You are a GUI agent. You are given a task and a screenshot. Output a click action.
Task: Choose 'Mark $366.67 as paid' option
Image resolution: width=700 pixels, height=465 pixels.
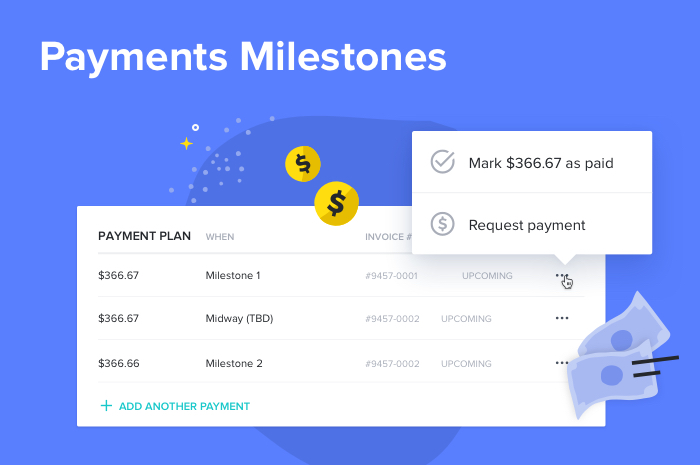tap(540, 162)
